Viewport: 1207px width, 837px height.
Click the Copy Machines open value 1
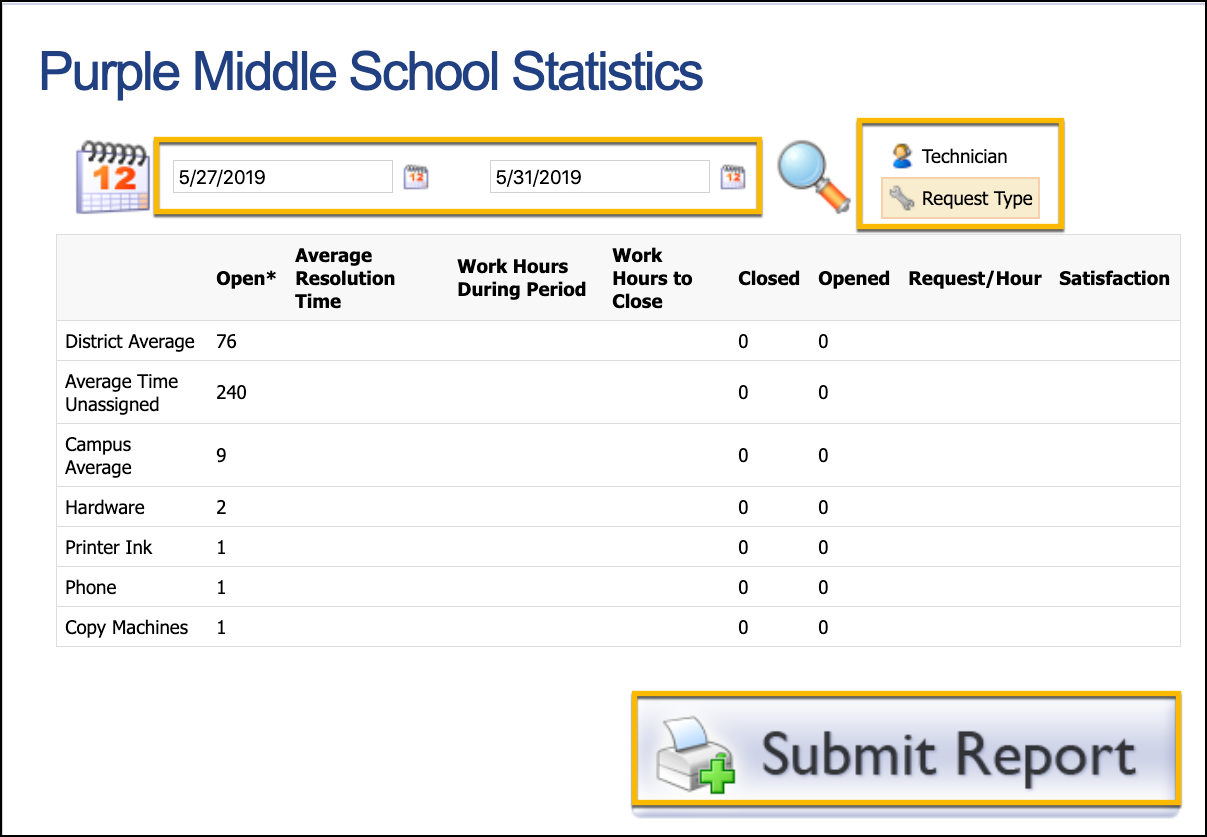pyautogui.click(x=221, y=627)
